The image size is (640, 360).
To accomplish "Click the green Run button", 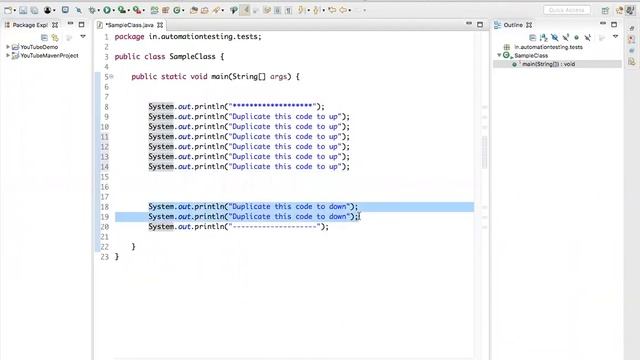I will click(107, 10).
